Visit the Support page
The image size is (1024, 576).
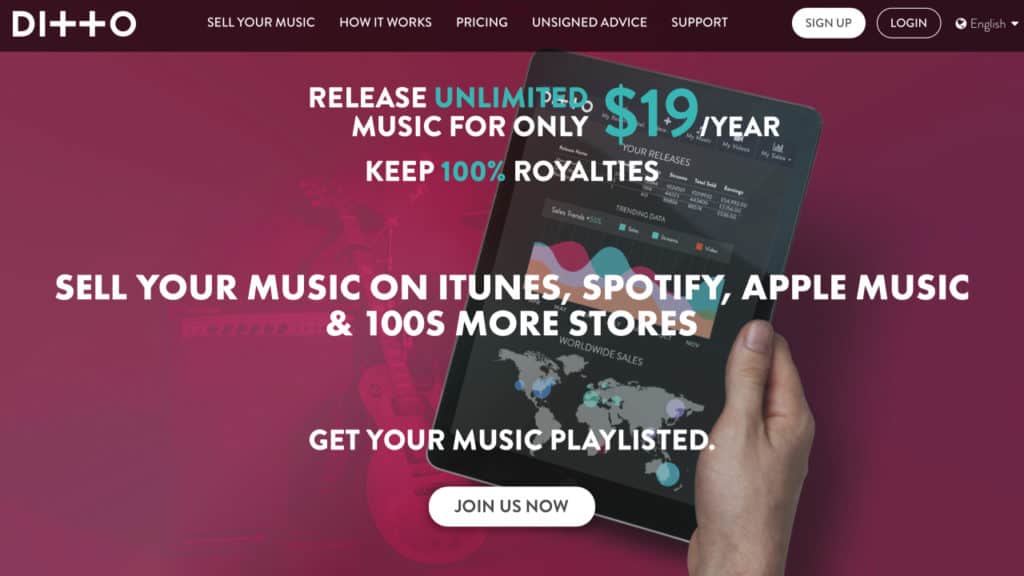point(699,22)
